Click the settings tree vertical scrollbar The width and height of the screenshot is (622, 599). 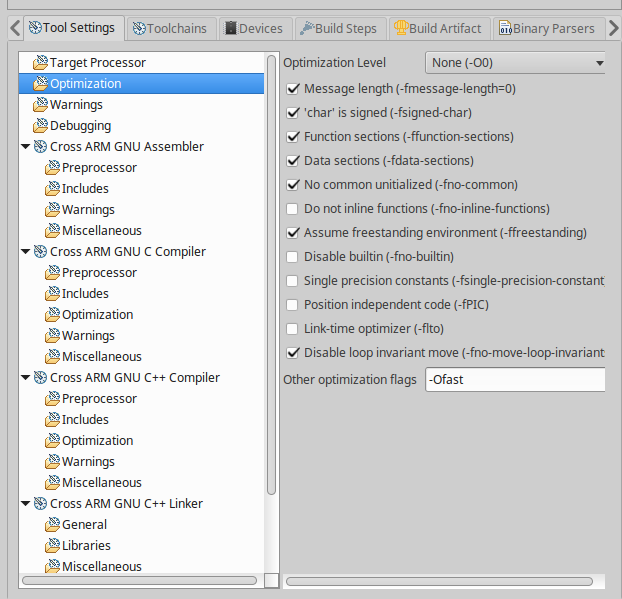271,275
